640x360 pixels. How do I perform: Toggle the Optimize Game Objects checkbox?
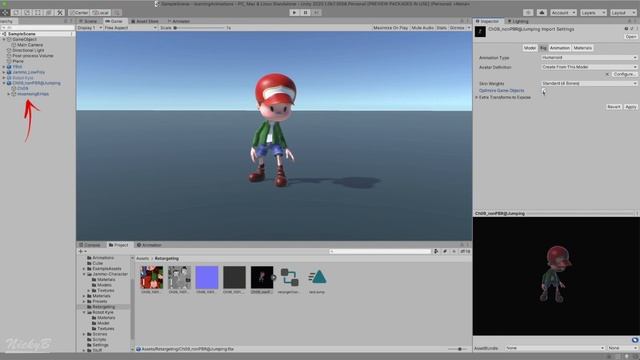pos(544,91)
